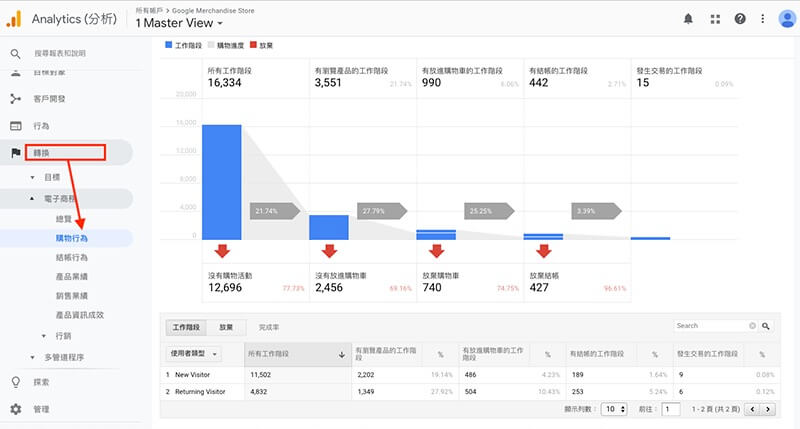Click the 所有工作階段 blue funnel bar
800x429 pixels.
coord(221,182)
